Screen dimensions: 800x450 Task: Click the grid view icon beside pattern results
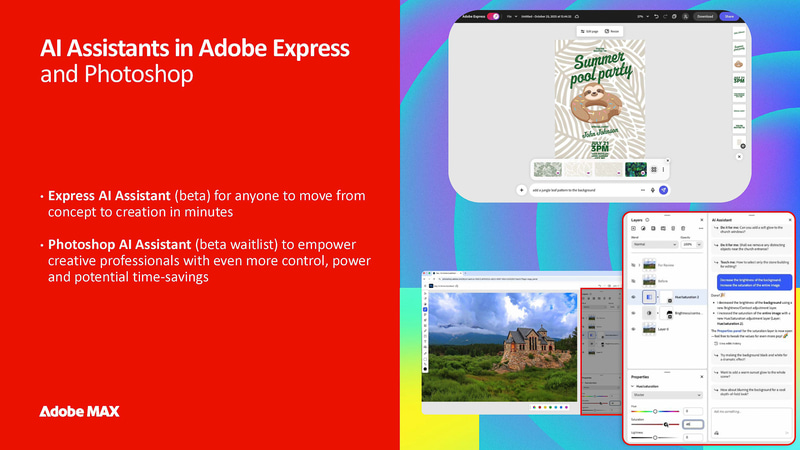click(x=654, y=169)
